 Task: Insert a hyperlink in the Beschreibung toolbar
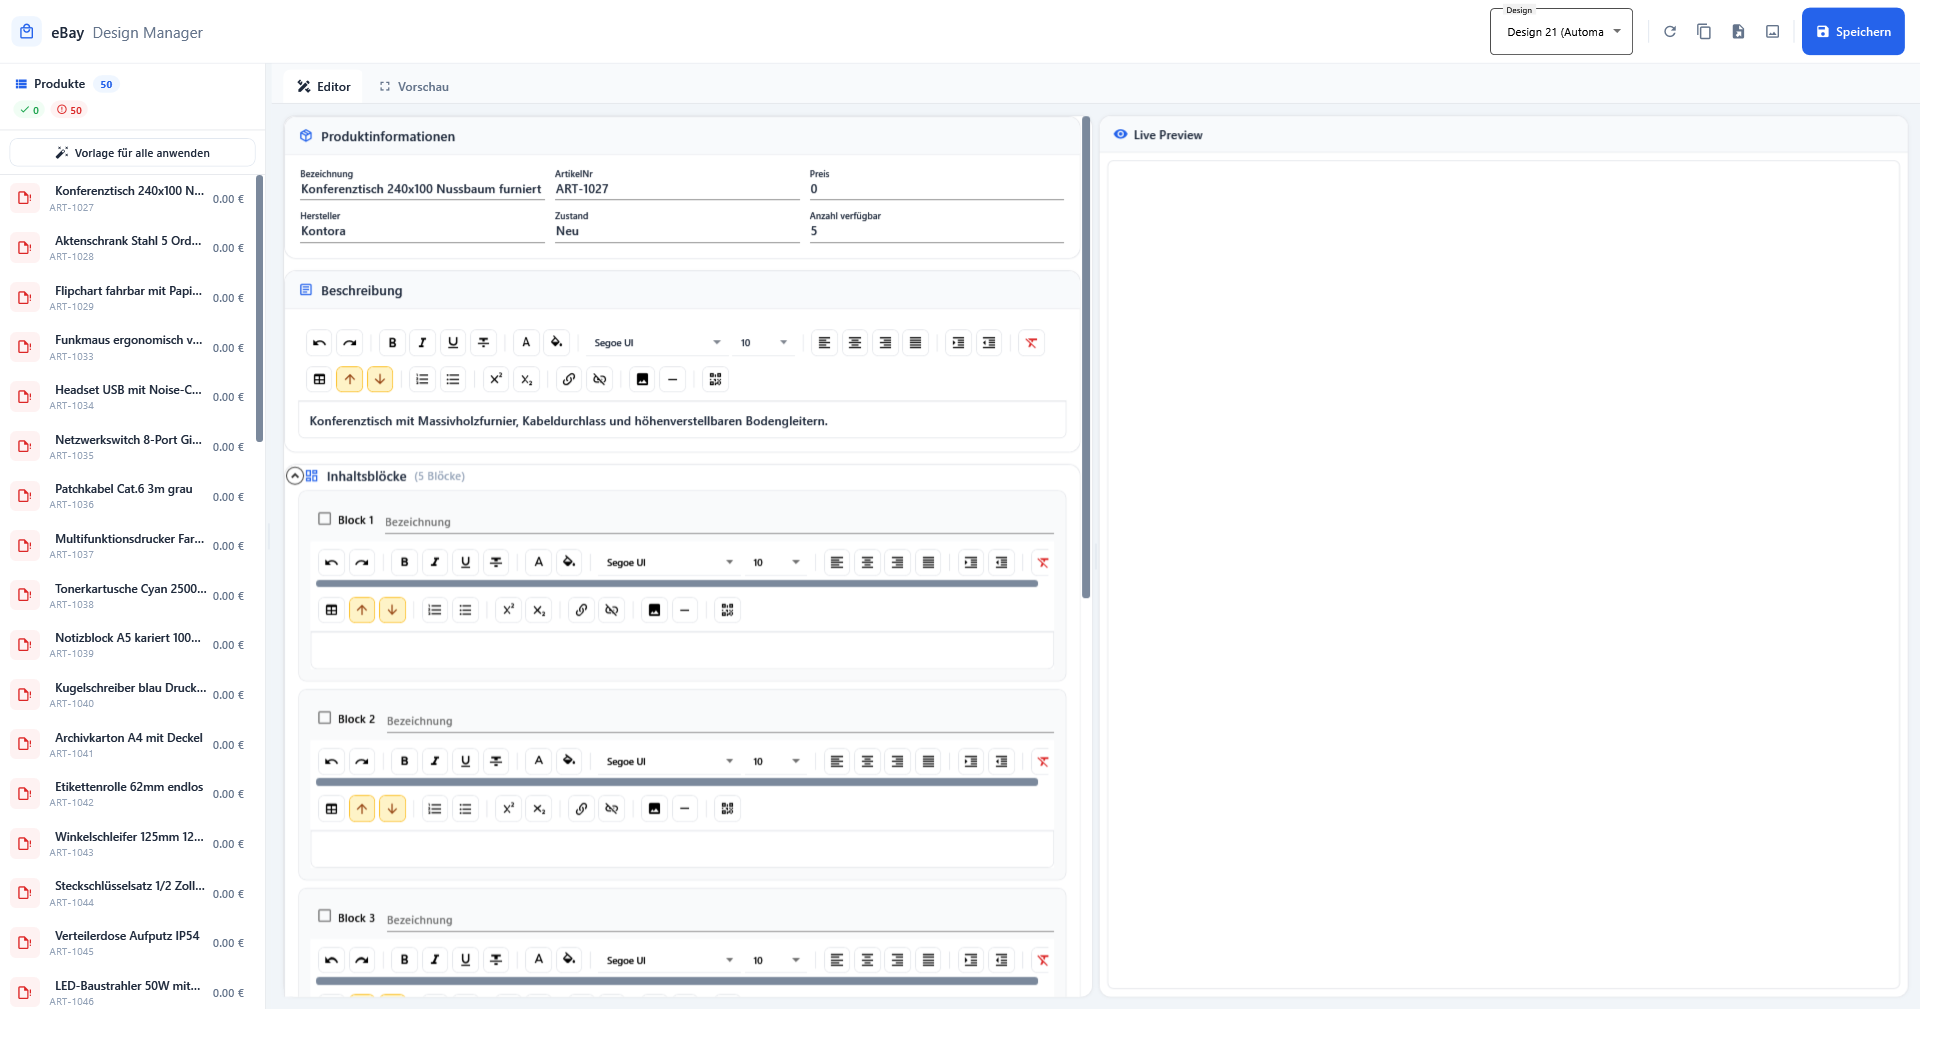(569, 379)
